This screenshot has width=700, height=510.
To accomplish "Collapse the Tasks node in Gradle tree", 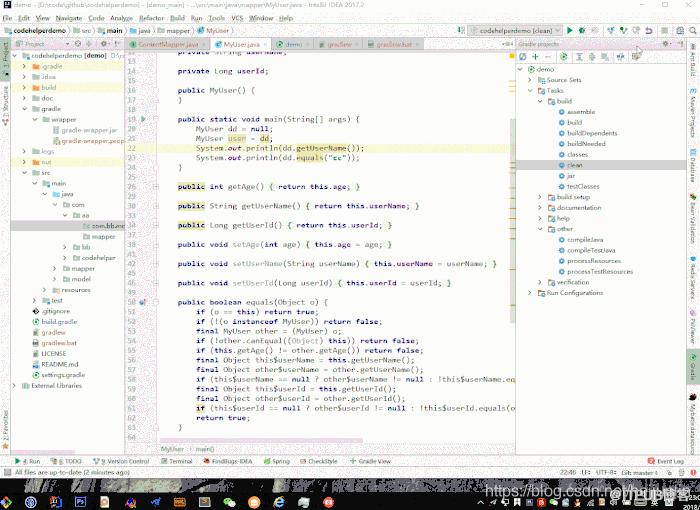I will (530, 91).
